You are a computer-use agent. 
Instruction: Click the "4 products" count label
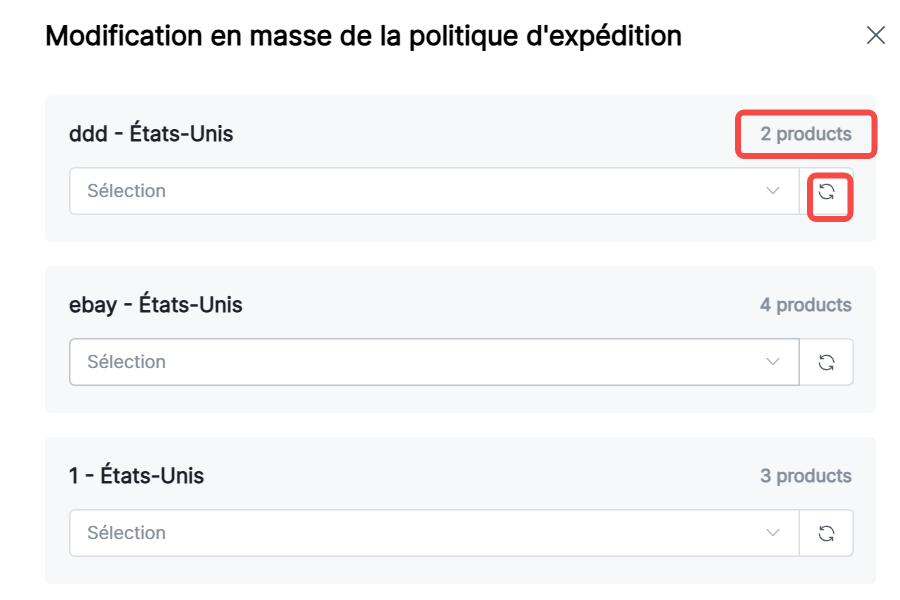(x=806, y=305)
